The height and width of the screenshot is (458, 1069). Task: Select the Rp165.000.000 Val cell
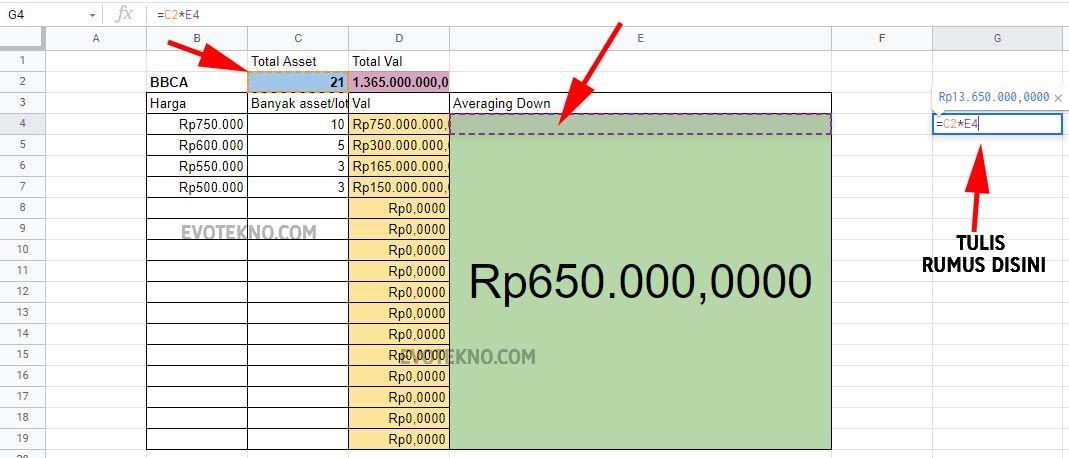(x=399, y=166)
